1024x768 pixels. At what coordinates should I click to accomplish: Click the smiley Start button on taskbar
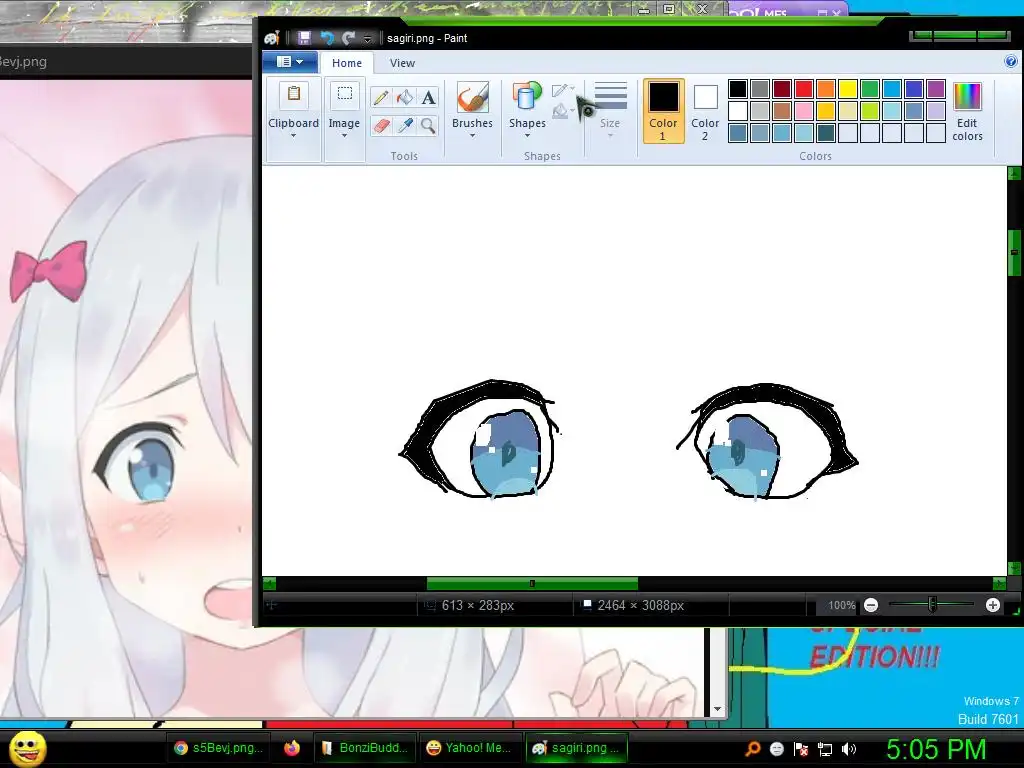pos(28,748)
